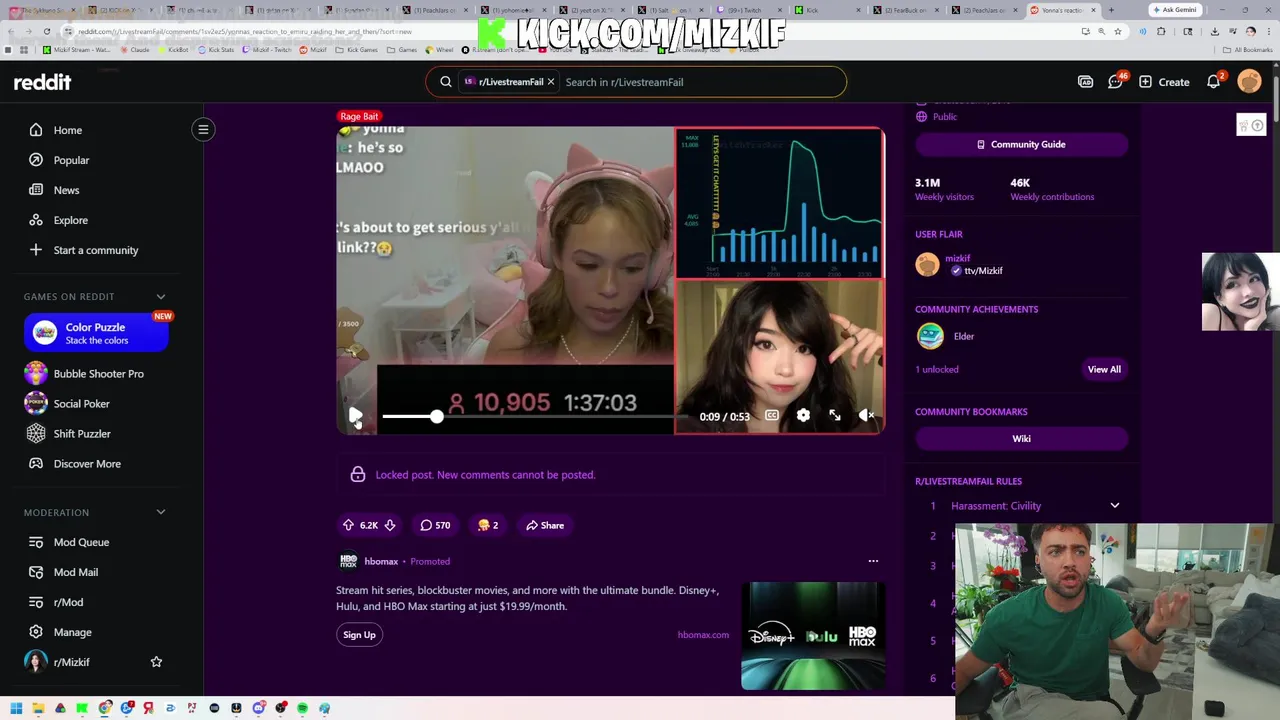The width and height of the screenshot is (1280, 720).
Task: Open user avatar menu
Action: point(1249,82)
